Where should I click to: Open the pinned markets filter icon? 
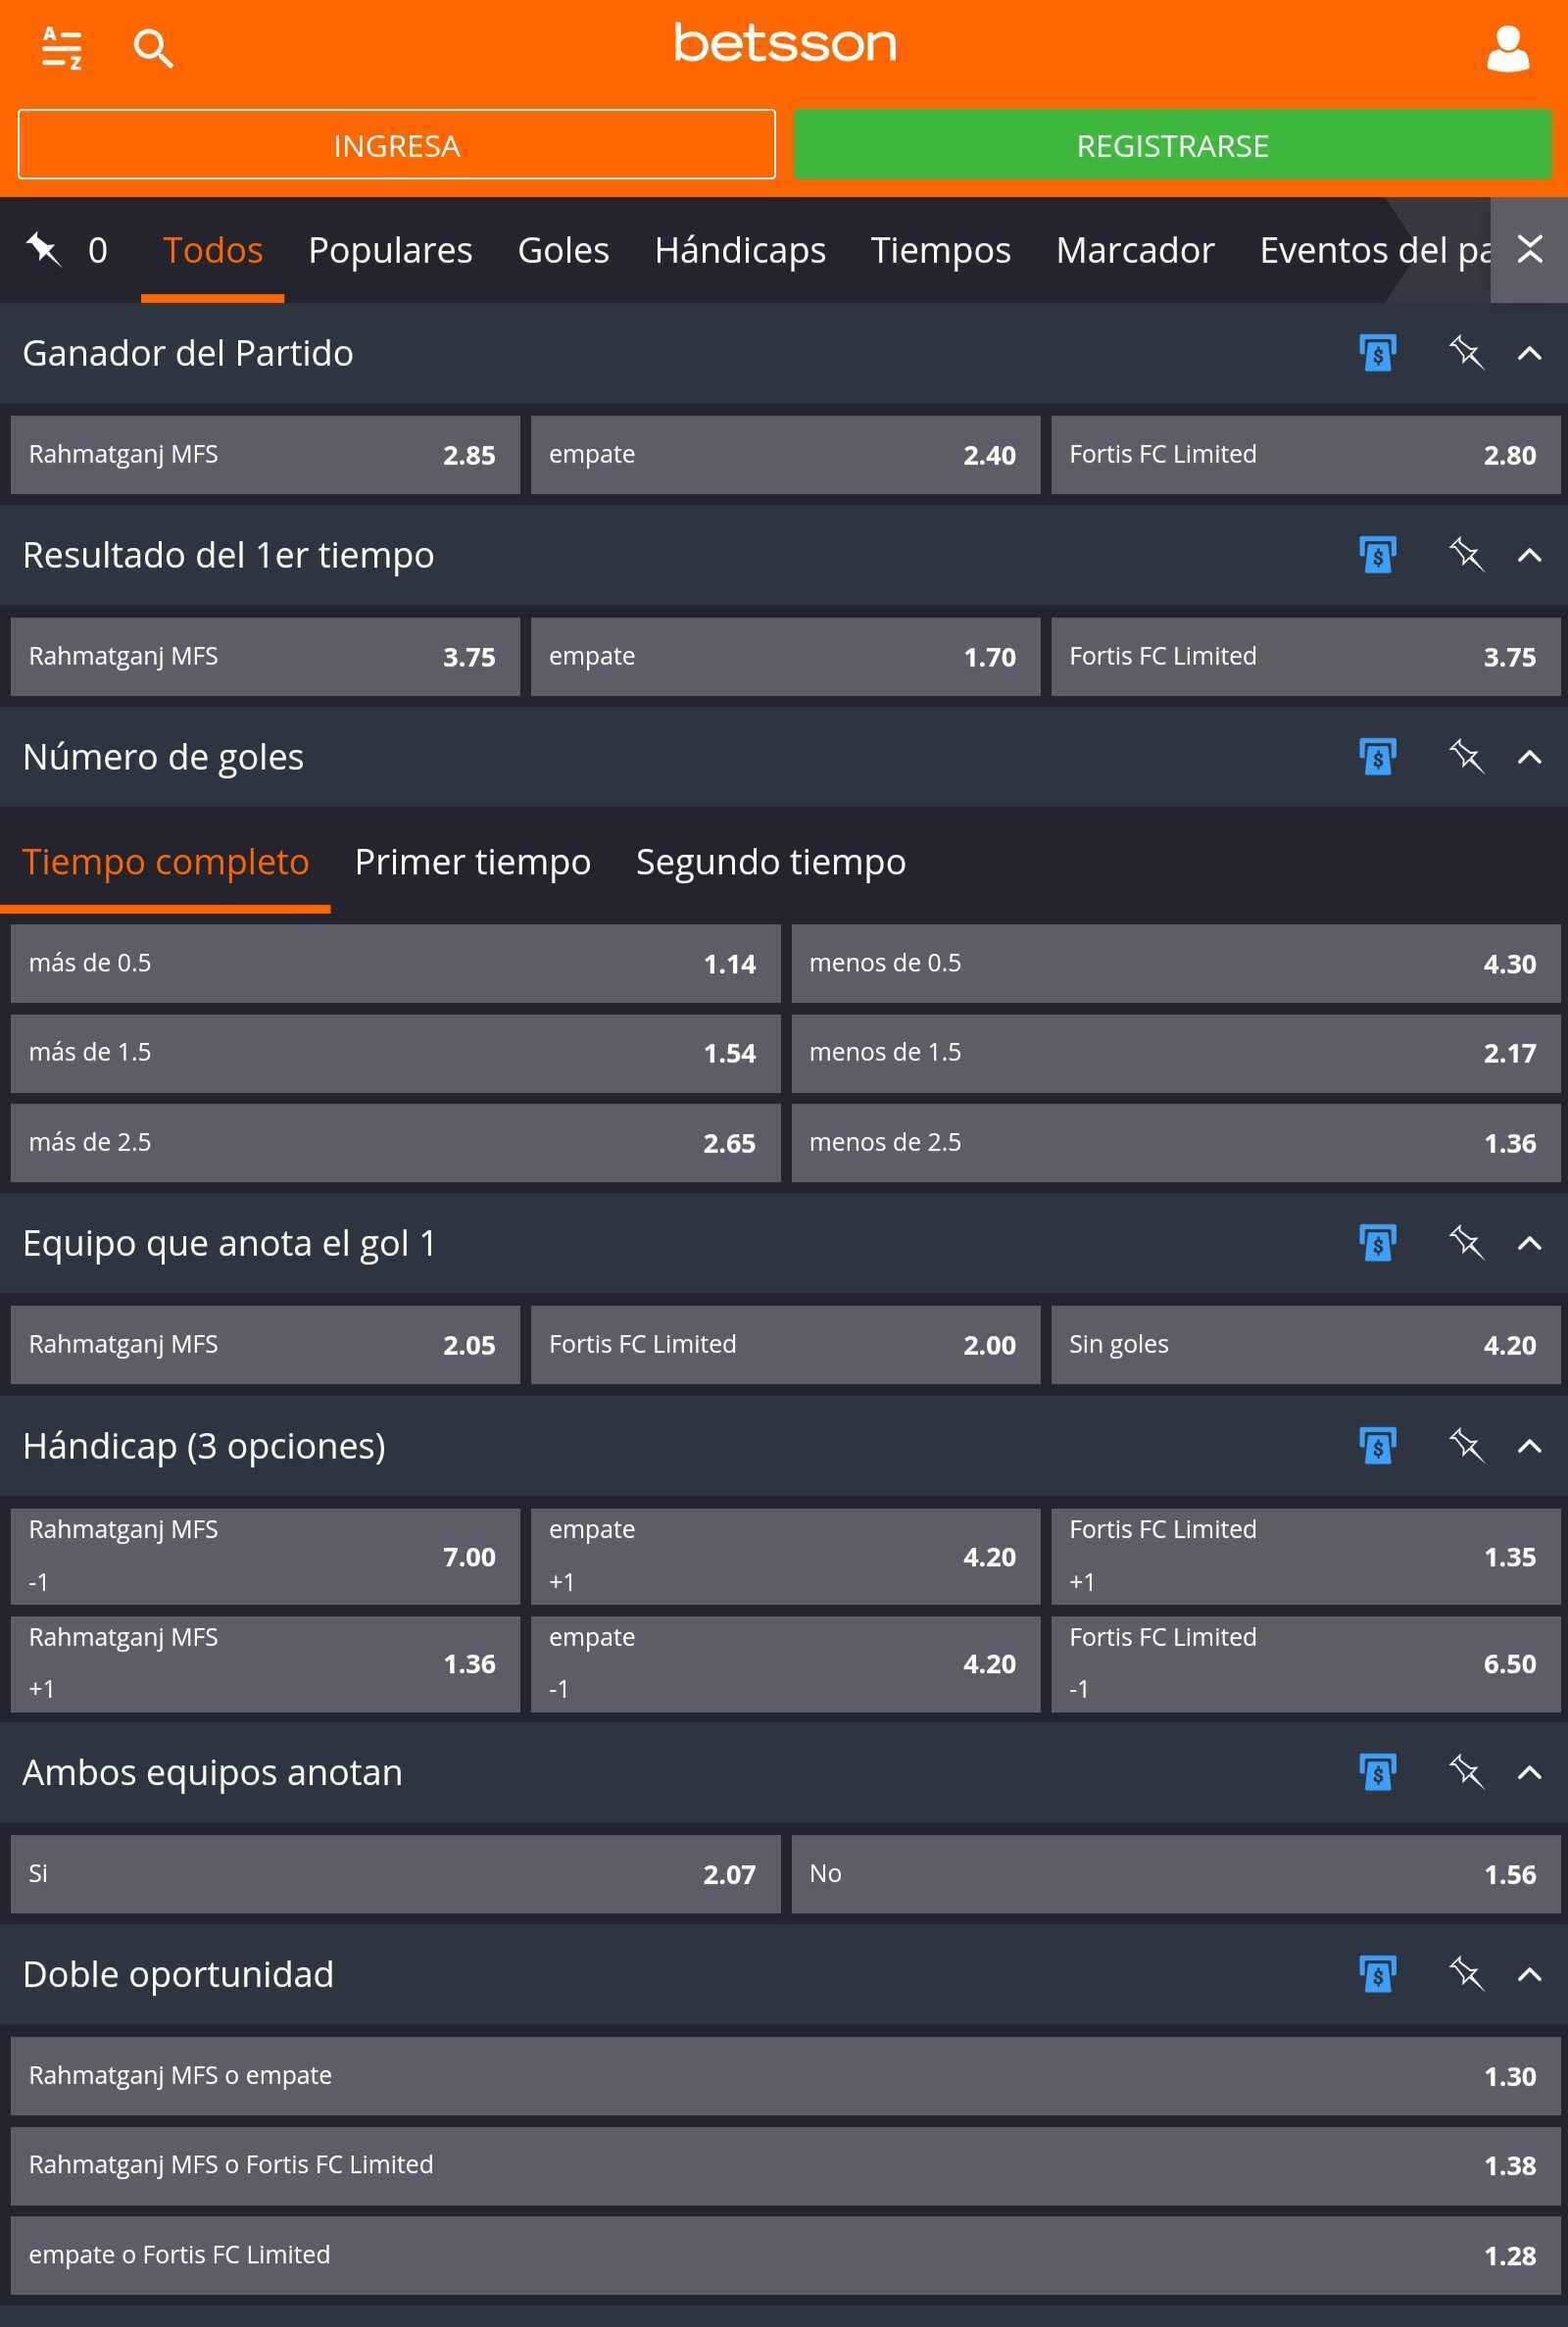(x=44, y=249)
